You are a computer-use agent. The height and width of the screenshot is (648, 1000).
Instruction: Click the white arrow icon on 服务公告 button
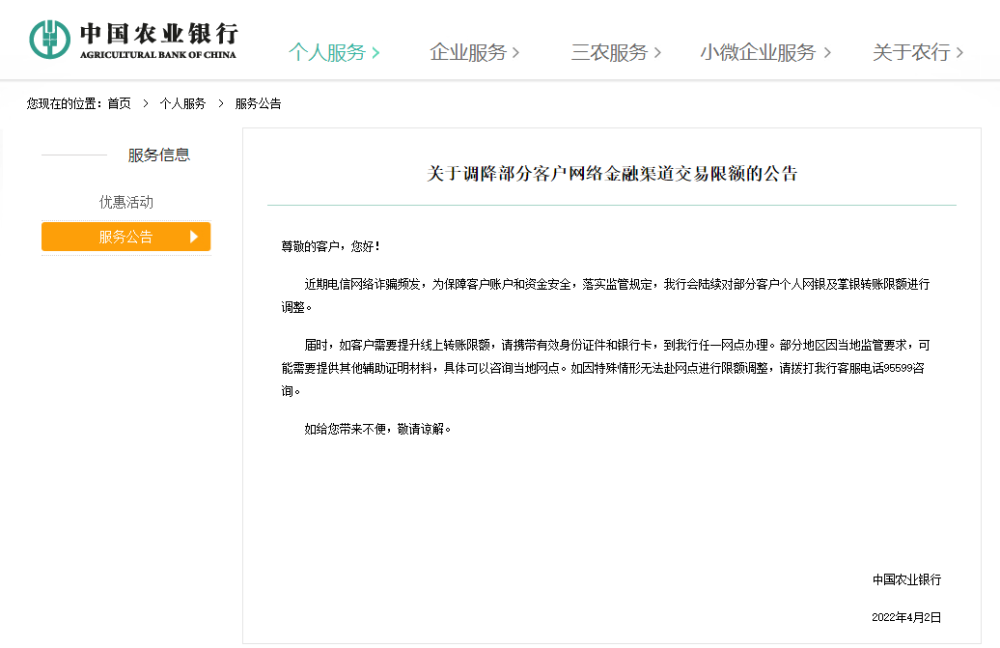194,237
